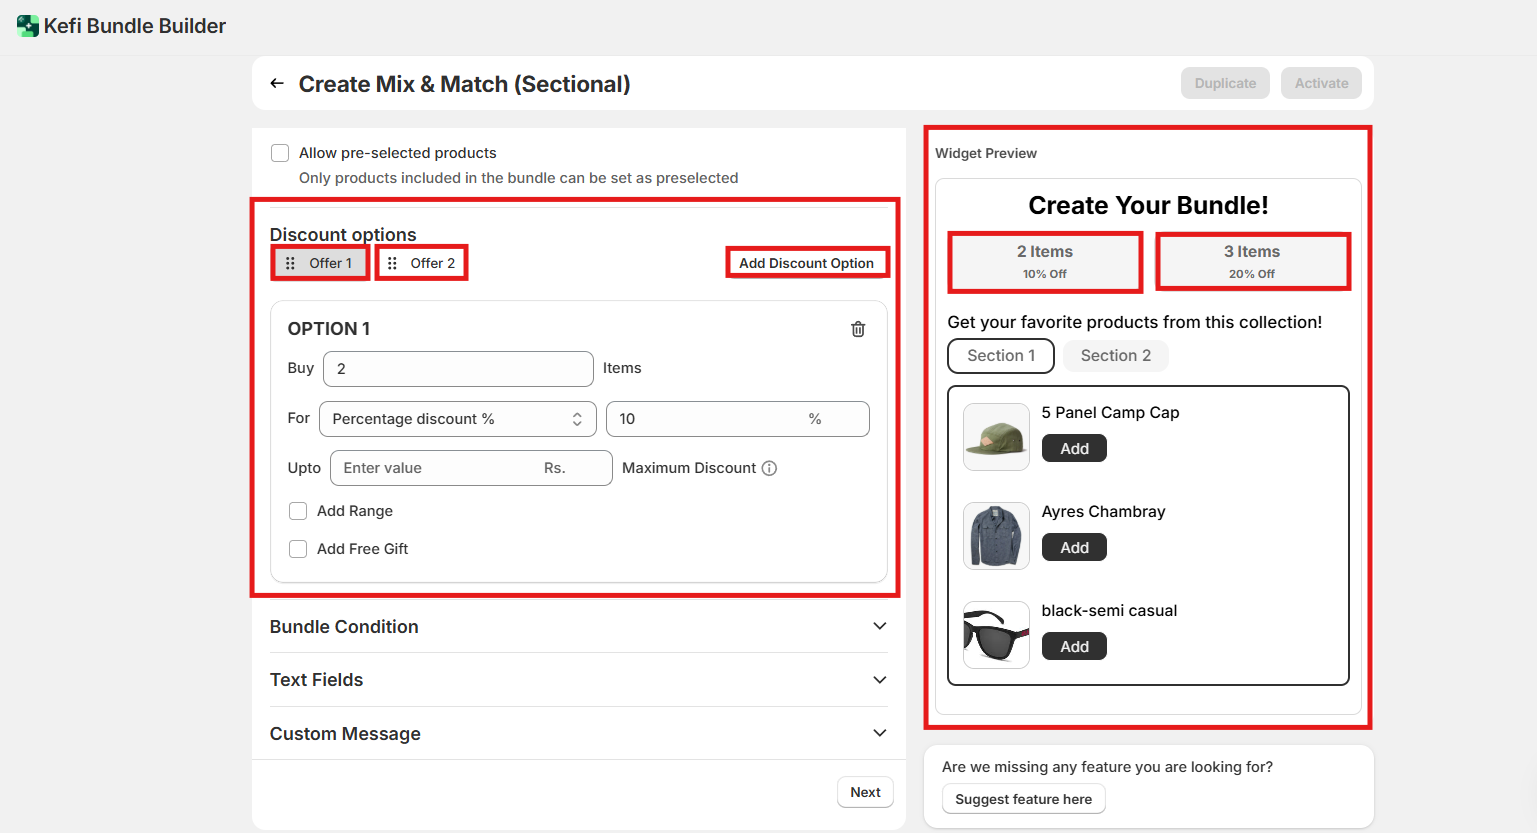This screenshot has height=833, width=1537.
Task: Click the Add Discount Option button
Action: (806, 263)
